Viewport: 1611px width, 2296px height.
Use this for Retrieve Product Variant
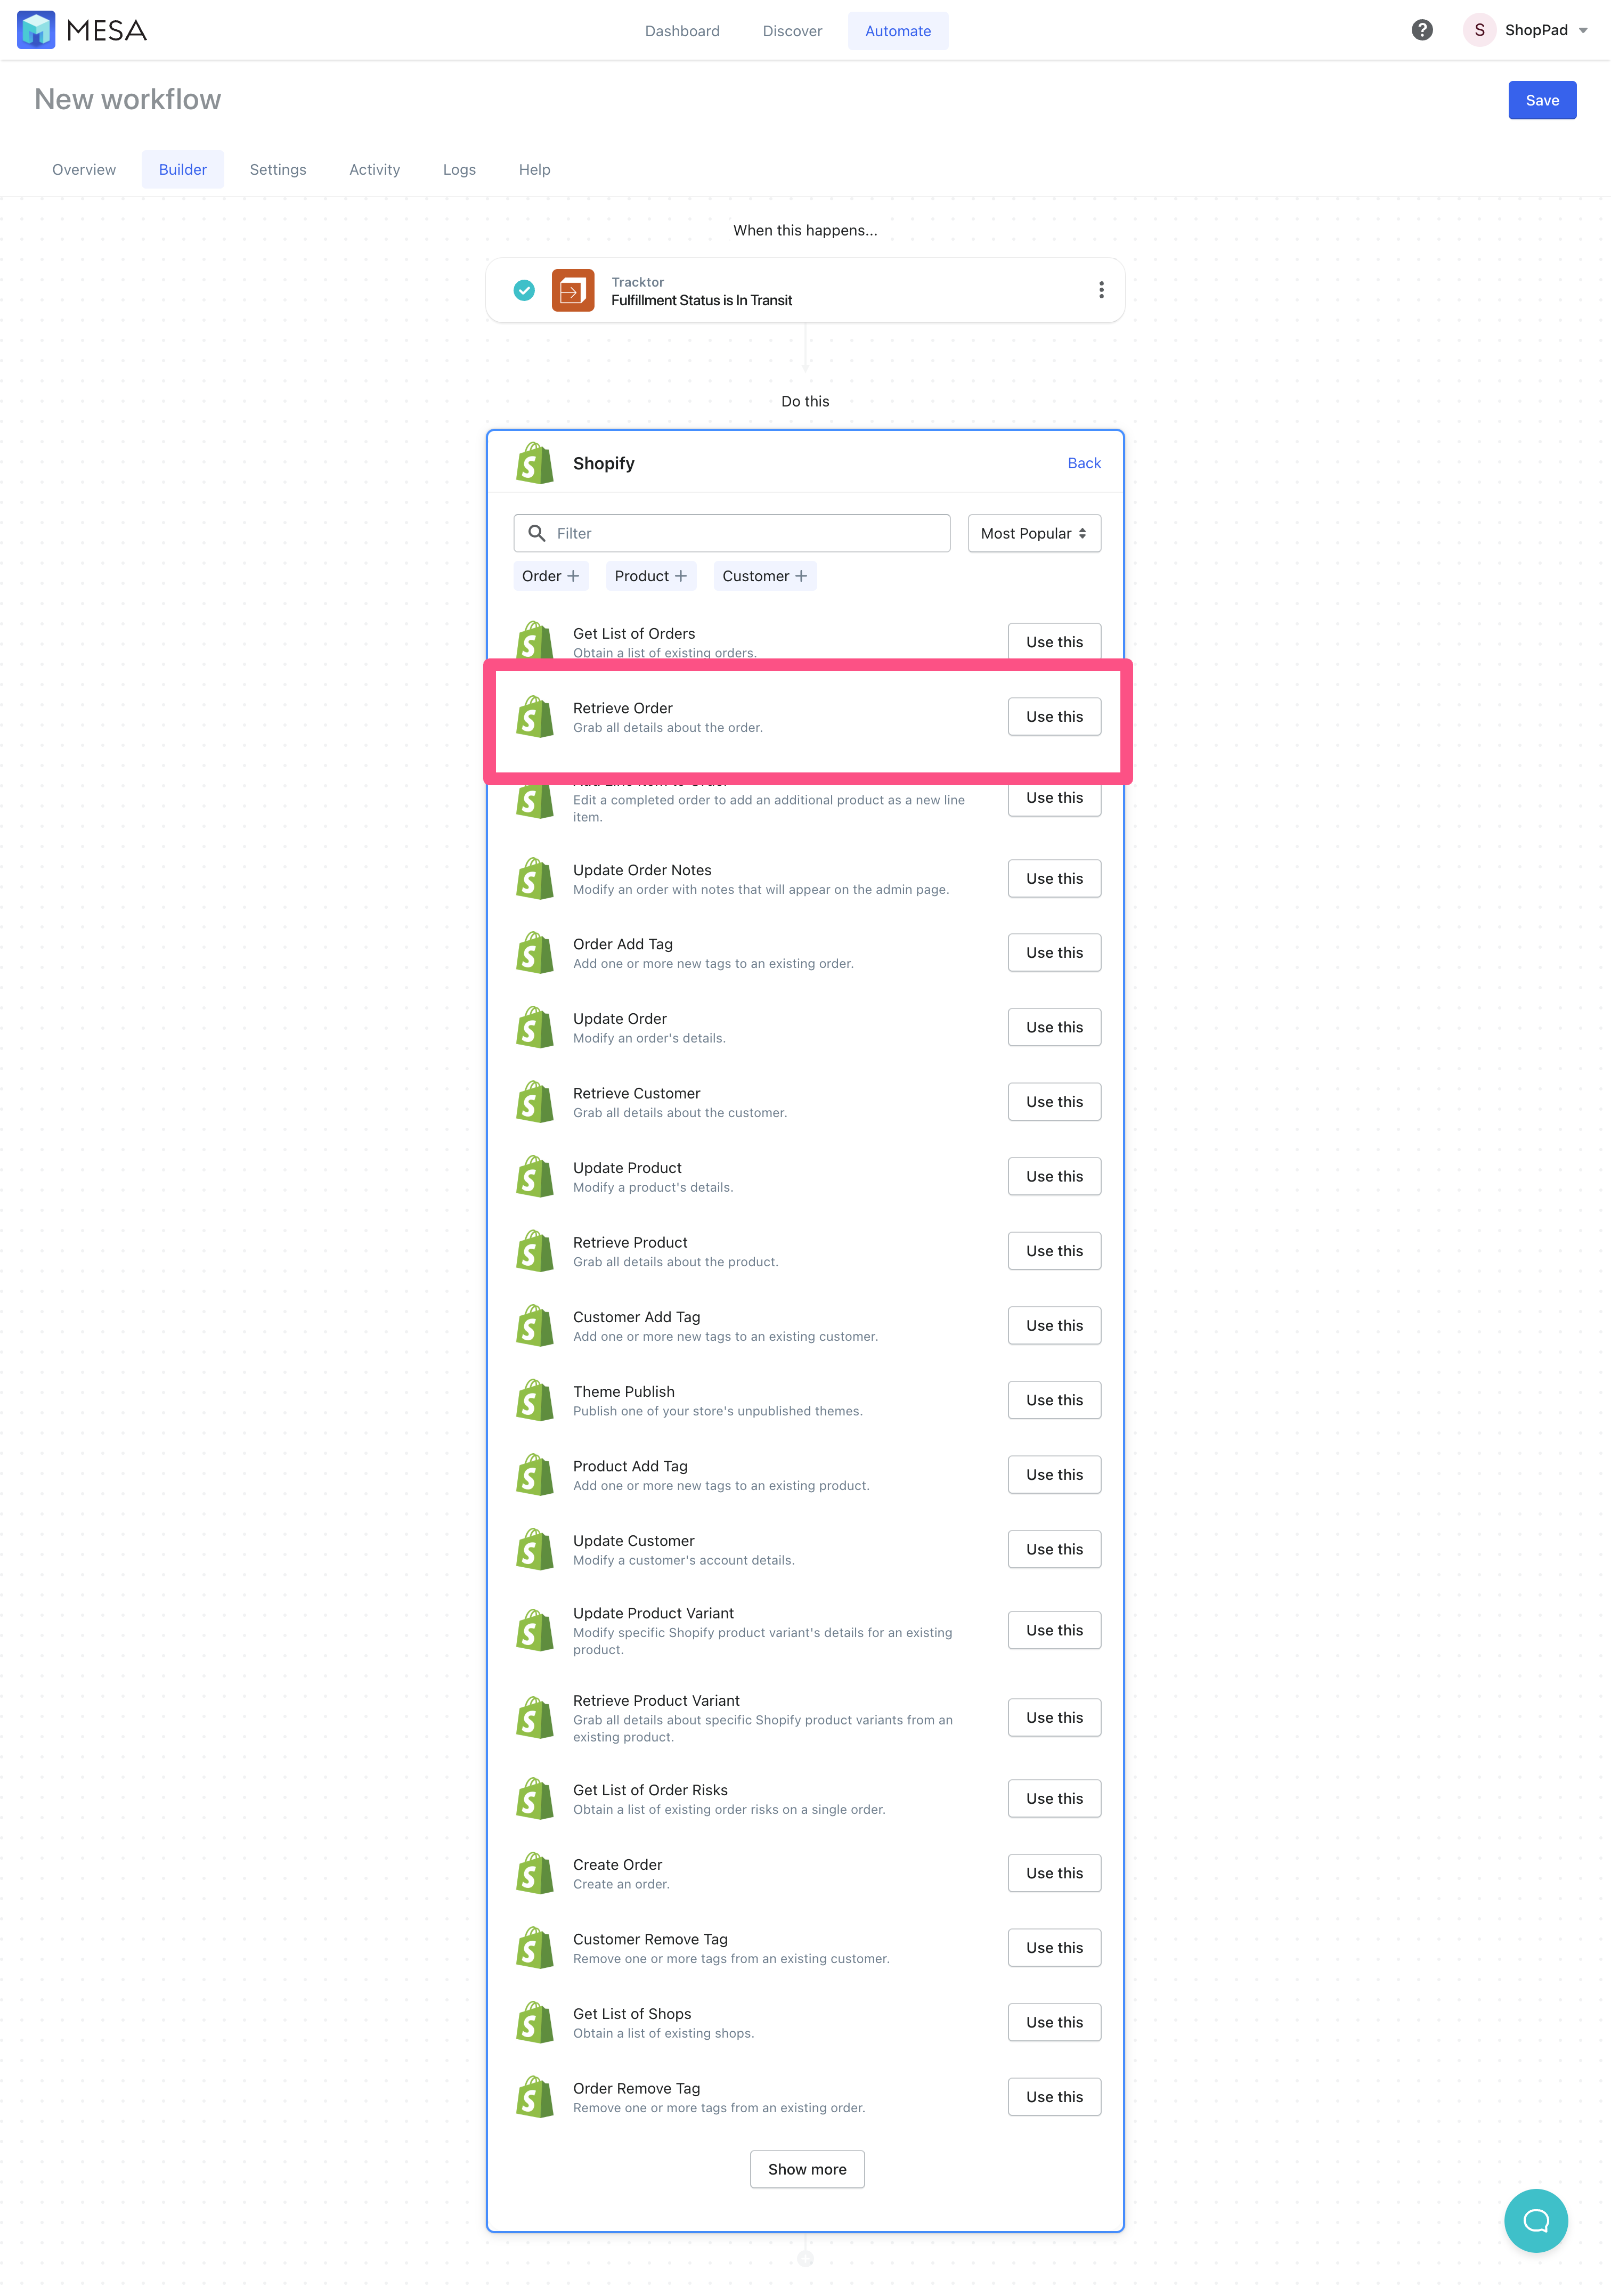click(1054, 1718)
